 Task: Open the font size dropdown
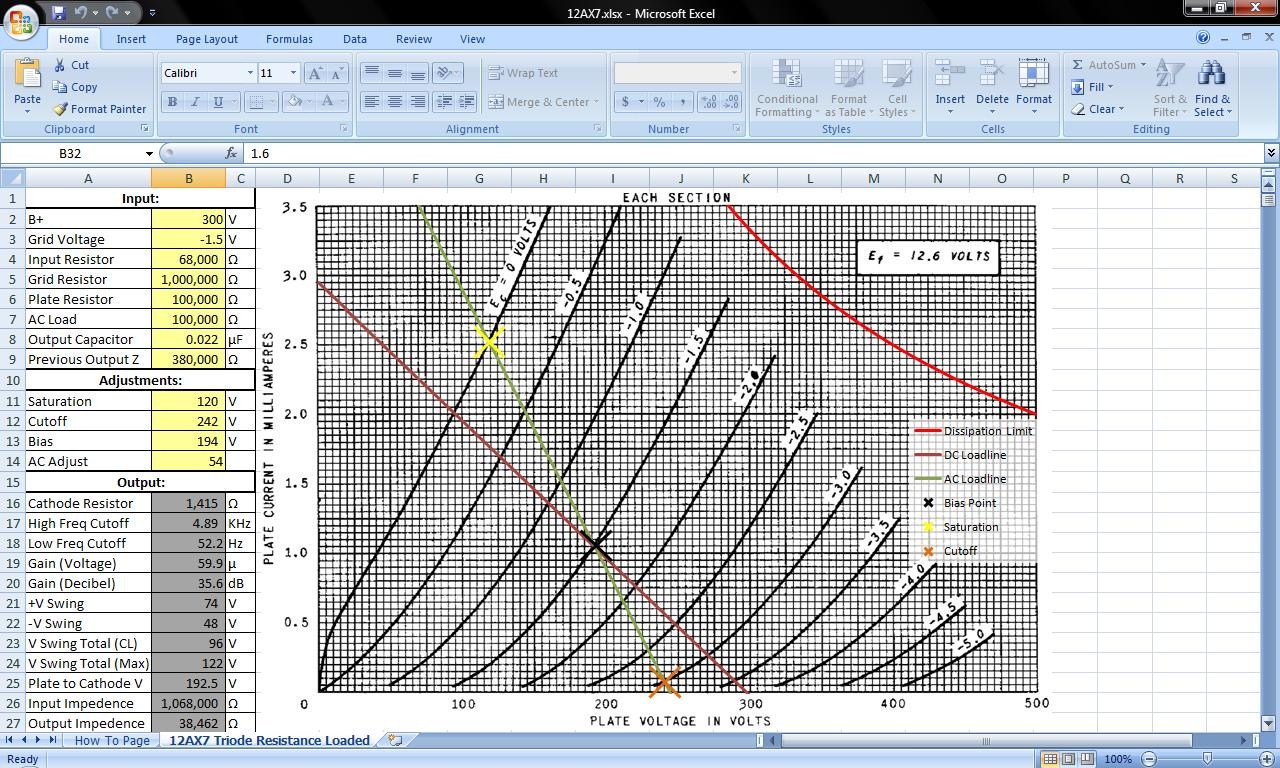293,73
